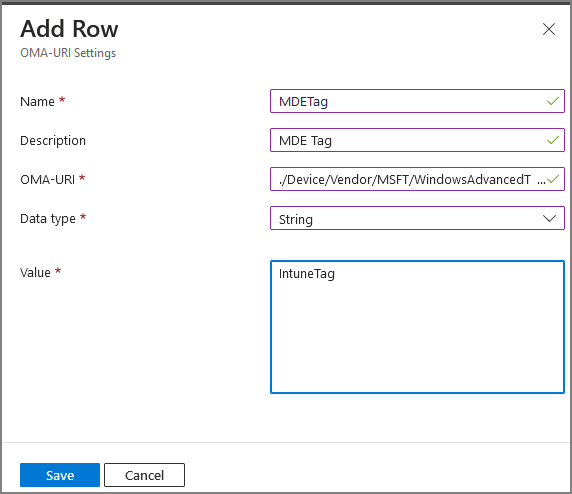Close the Add Row panel
This screenshot has height=494, width=572.
coord(549,29)
